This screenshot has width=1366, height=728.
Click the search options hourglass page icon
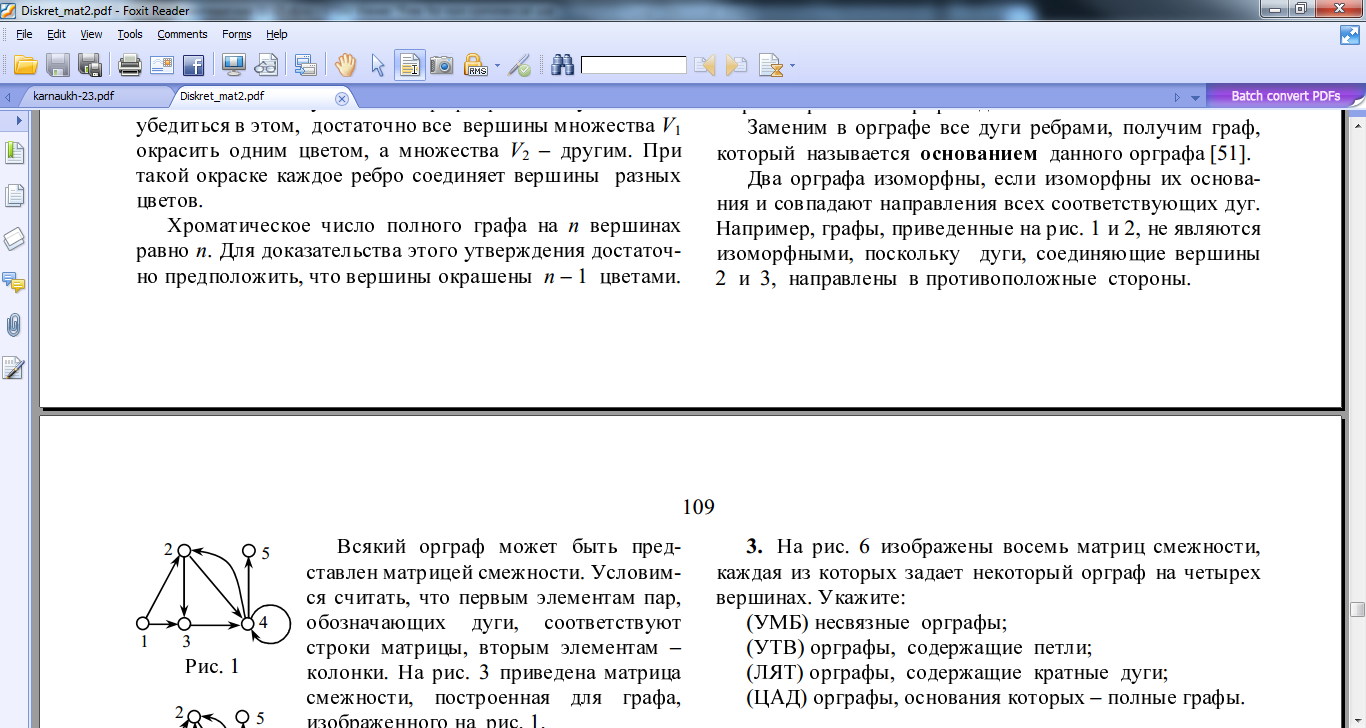[770, 66]
